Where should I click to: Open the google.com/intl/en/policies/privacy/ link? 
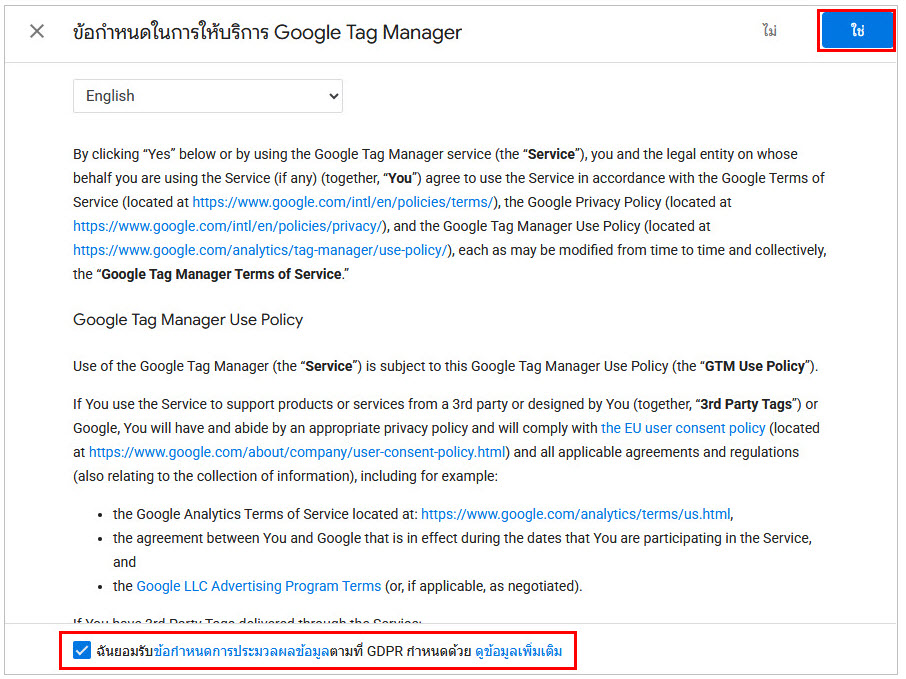click(229, 226)
